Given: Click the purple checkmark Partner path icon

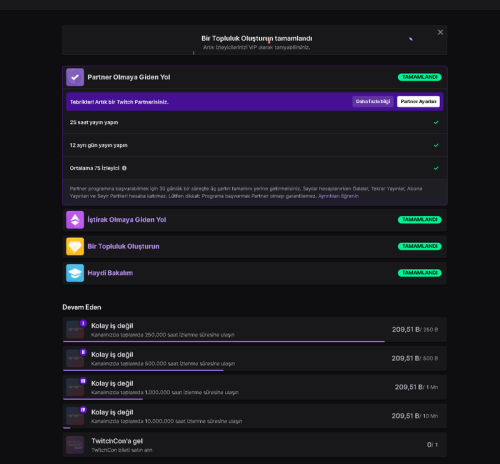Looking at the screenshot, I should click(x=75, y=77).
